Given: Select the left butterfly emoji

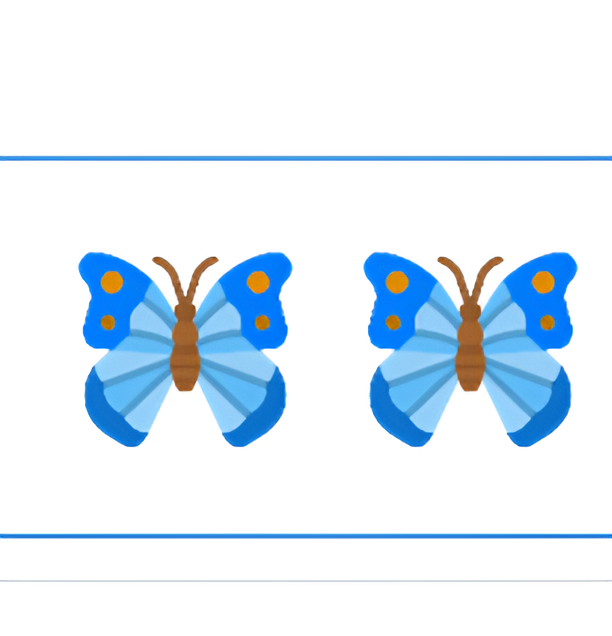Looking at the screenshot, I should pyautogui.click(x=185, y=350).
